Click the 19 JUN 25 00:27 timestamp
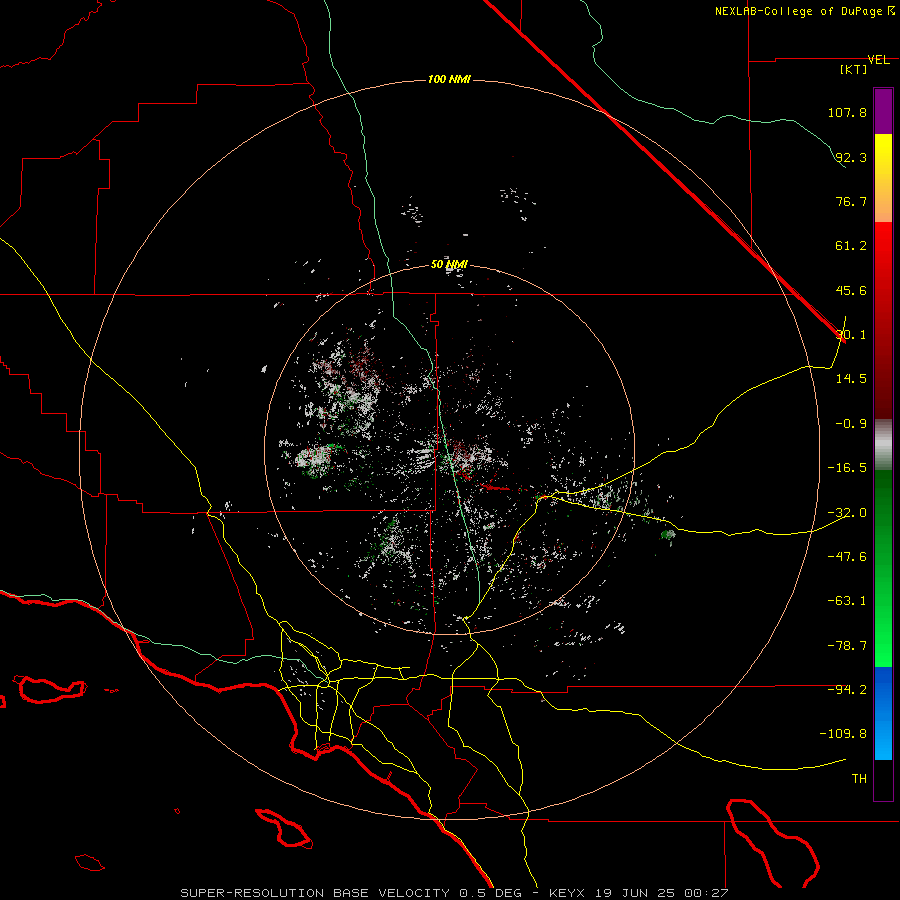The height and width of the screenshot is (900, 900). 661,893
